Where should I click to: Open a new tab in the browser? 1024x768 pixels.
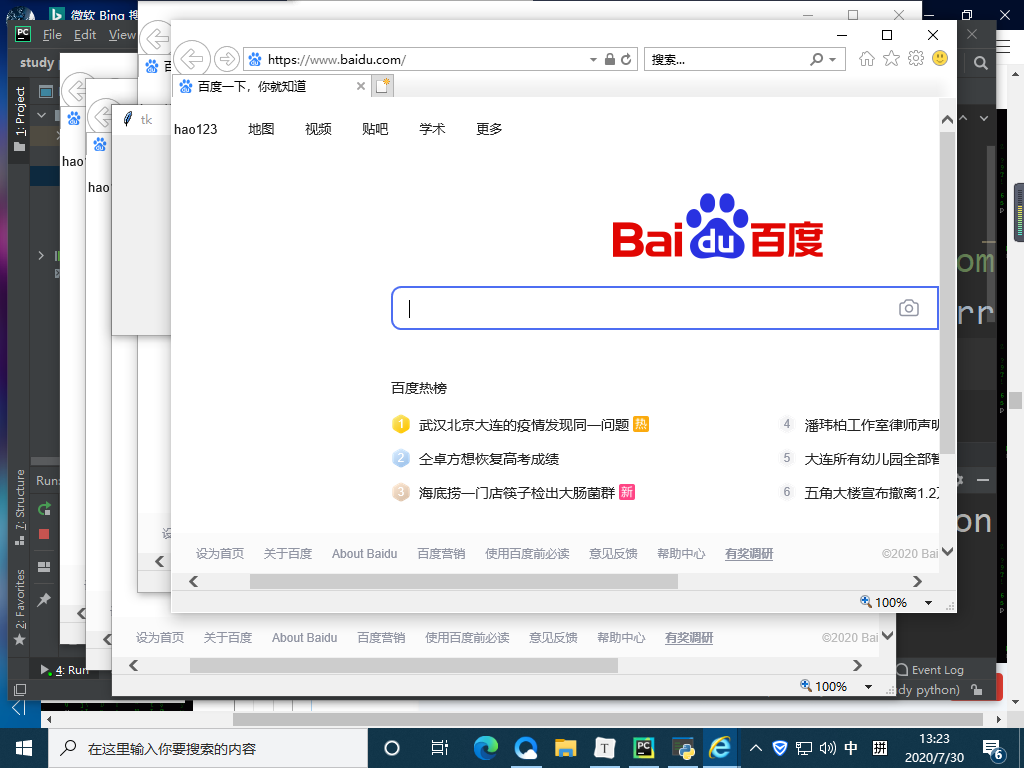pos(382,86)
